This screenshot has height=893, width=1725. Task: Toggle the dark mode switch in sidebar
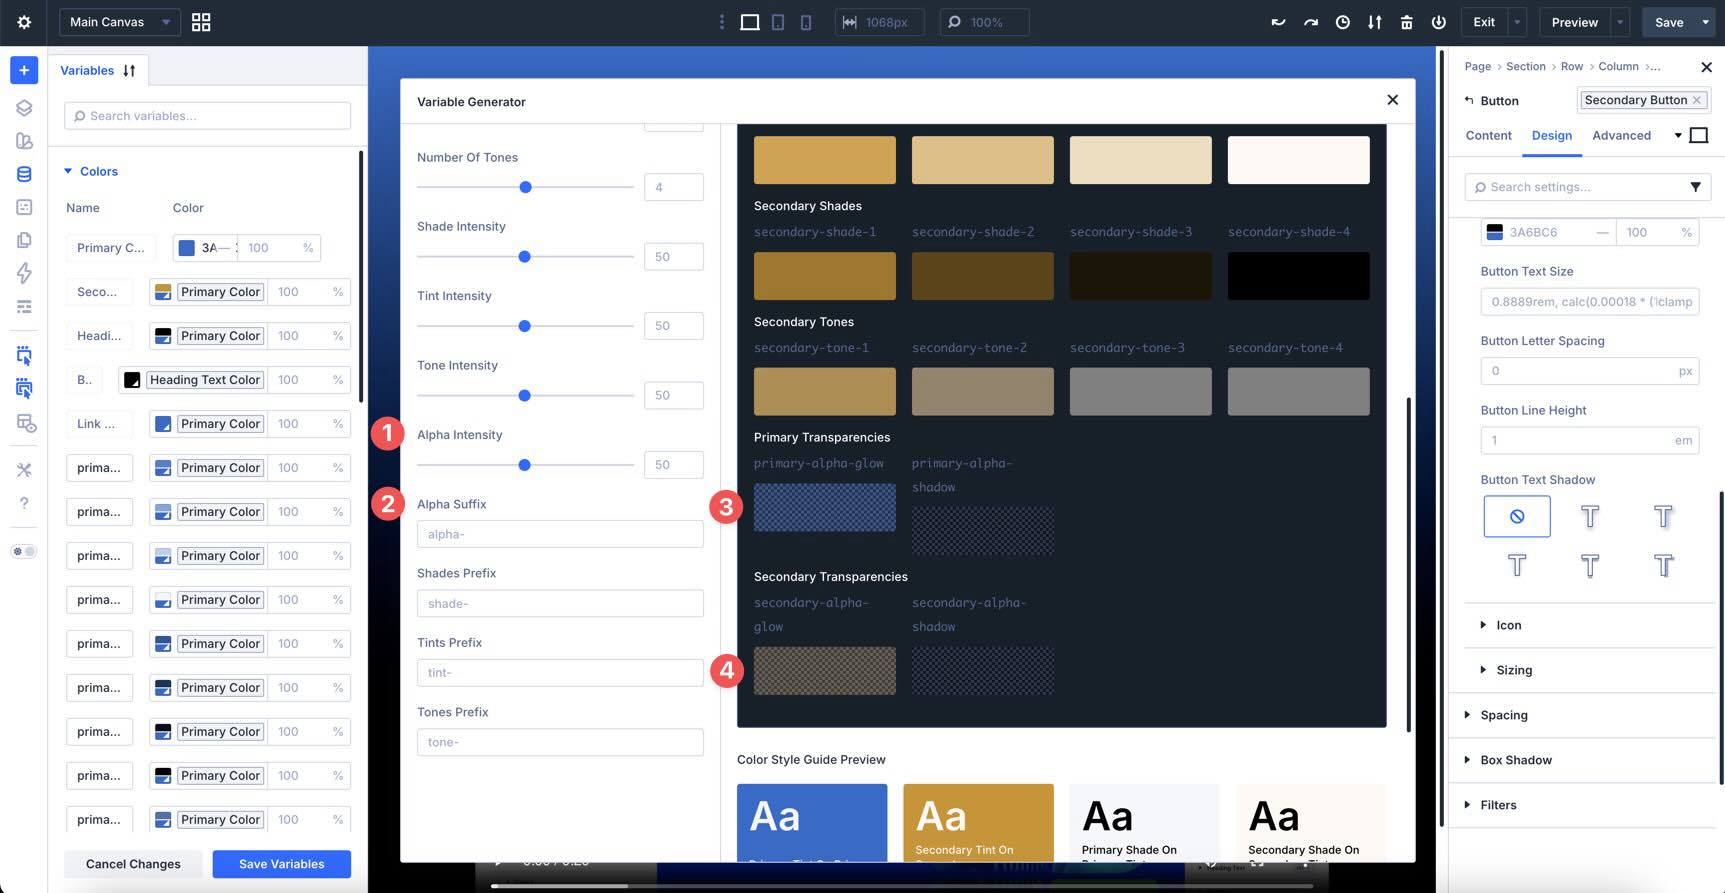(x=24, y=551)
